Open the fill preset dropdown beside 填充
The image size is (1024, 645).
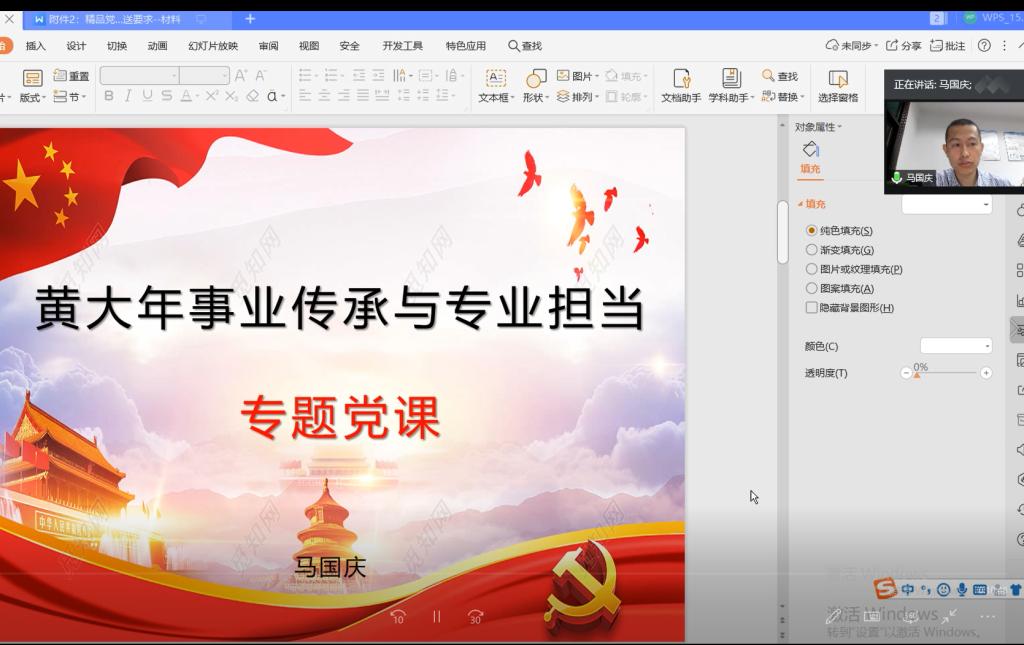[x=946, y=205]
